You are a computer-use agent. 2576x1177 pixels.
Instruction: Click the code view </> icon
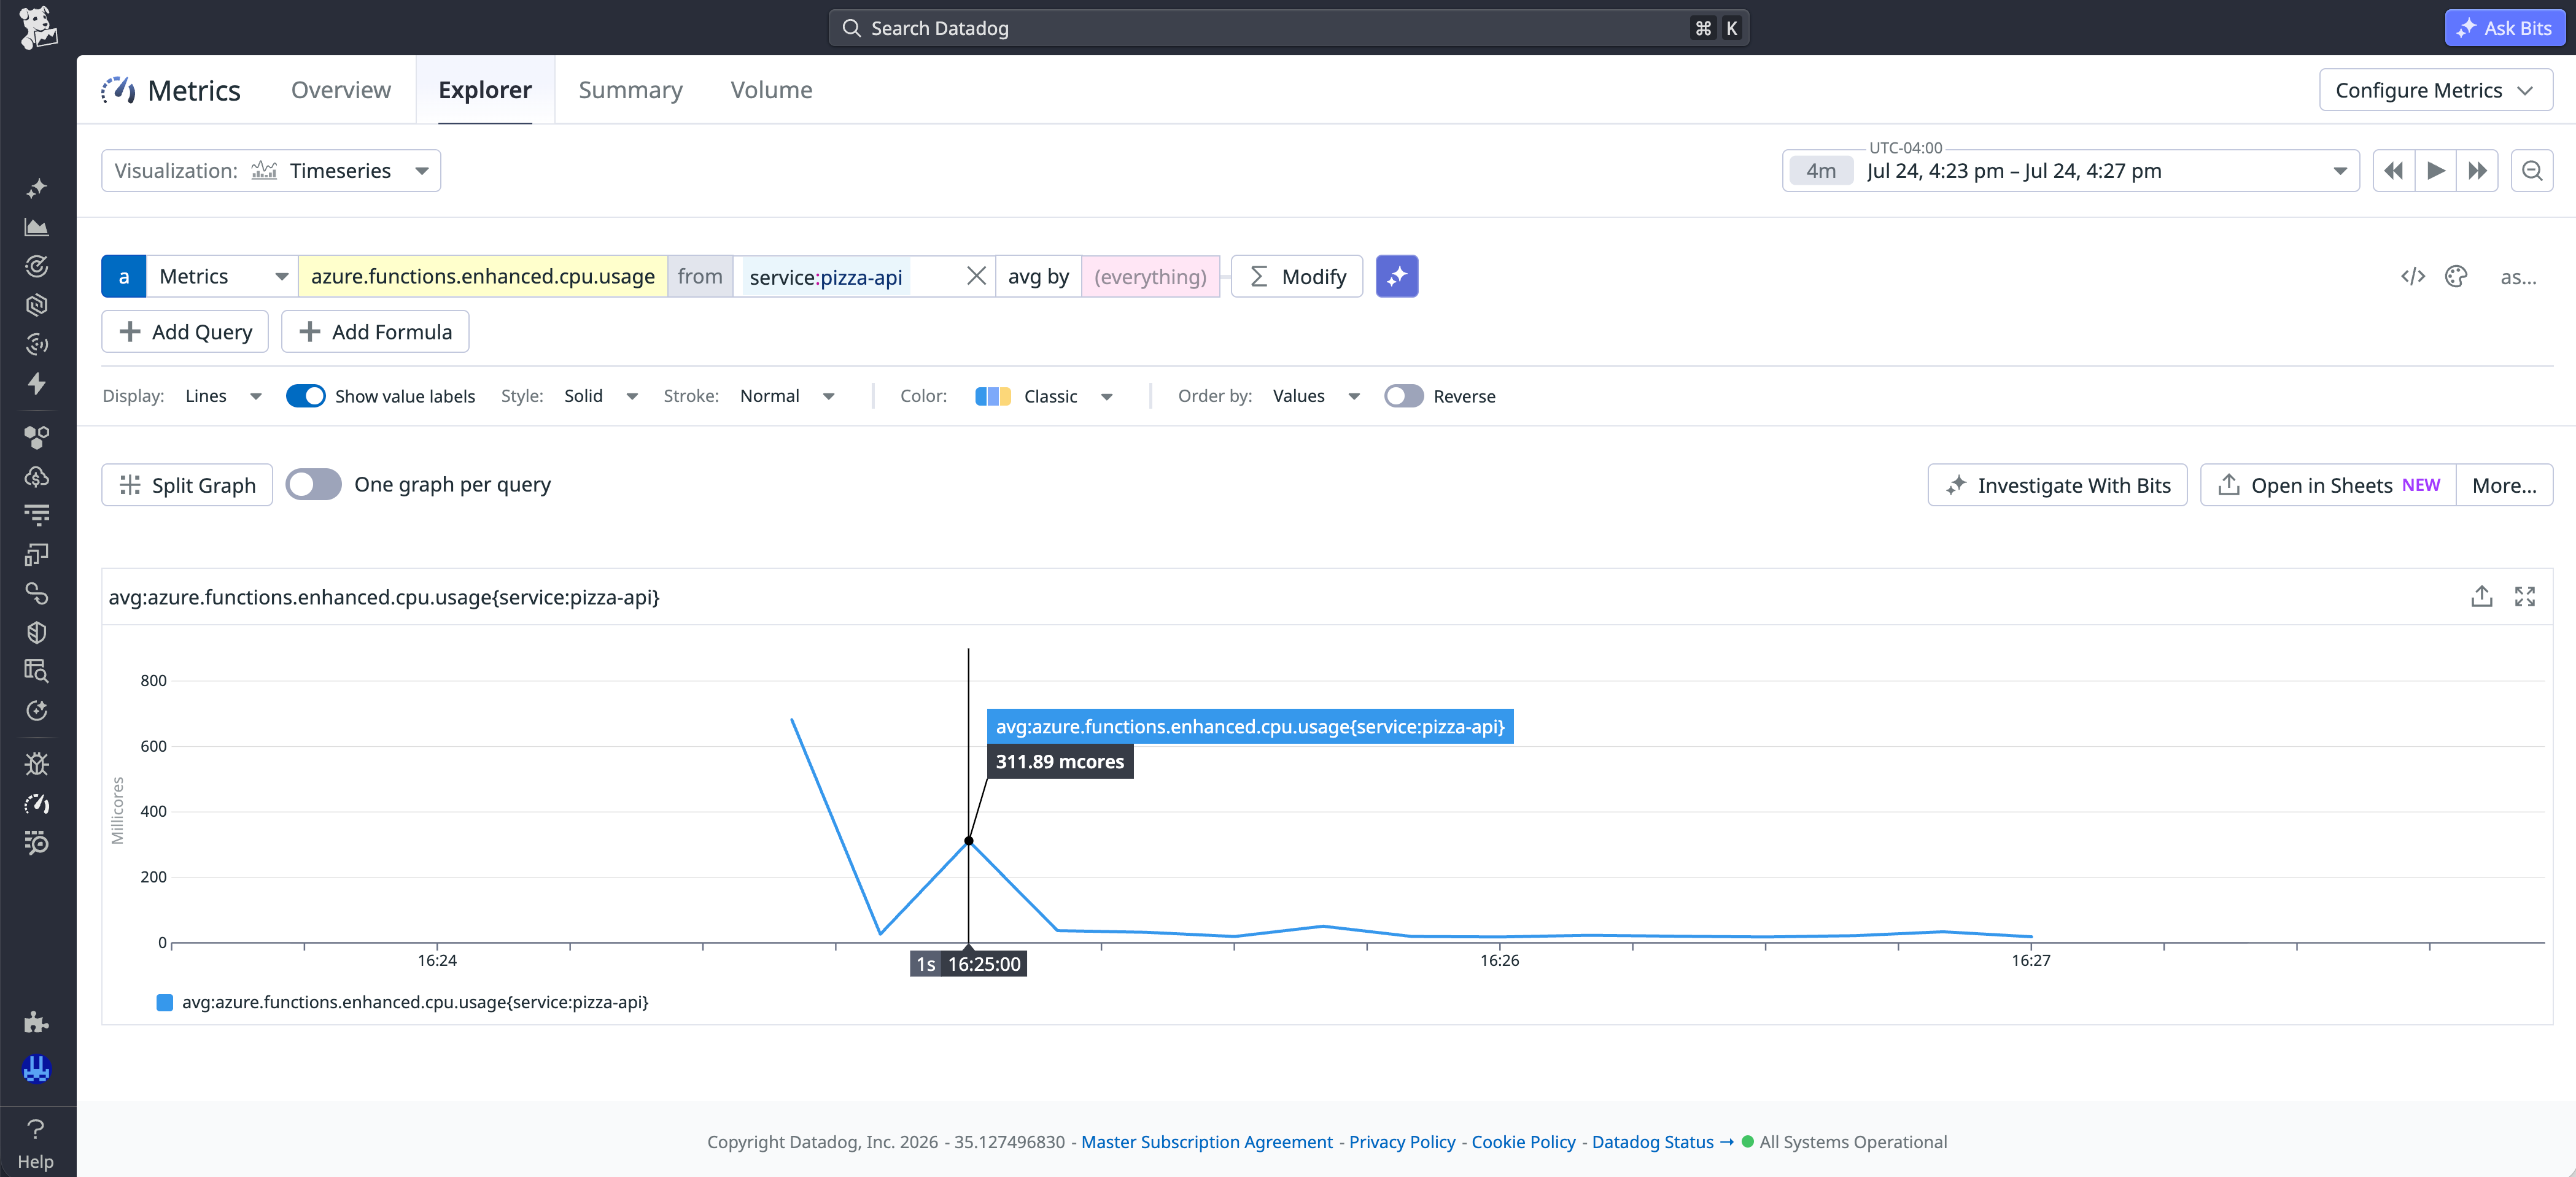click(2412, 277)
